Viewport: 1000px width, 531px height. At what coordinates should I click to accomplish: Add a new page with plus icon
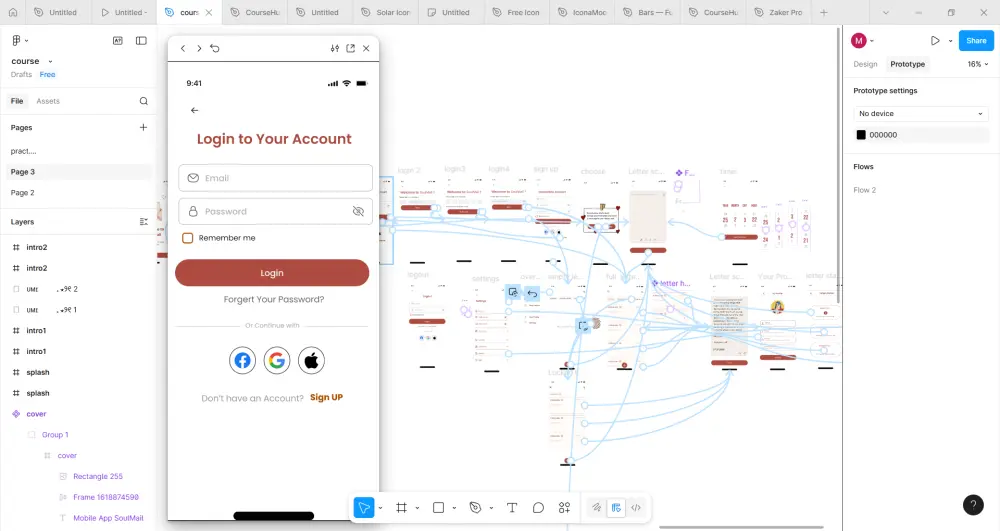tap(143, 127)
